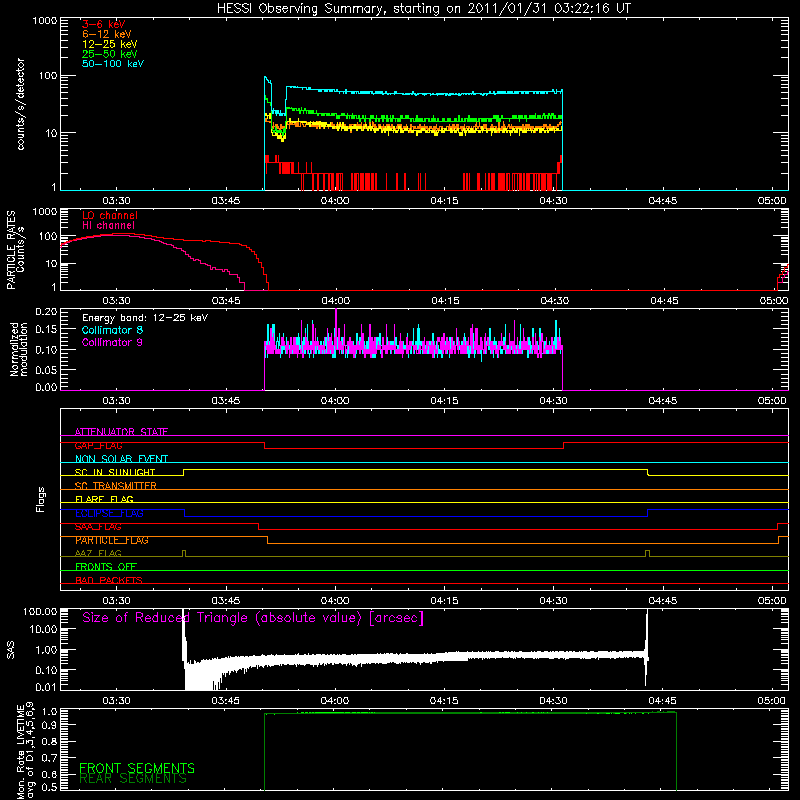Screen dimensions: 800x800
Task: Click the 'counts/s/detector' y-axis label
Action: (20, 104)
